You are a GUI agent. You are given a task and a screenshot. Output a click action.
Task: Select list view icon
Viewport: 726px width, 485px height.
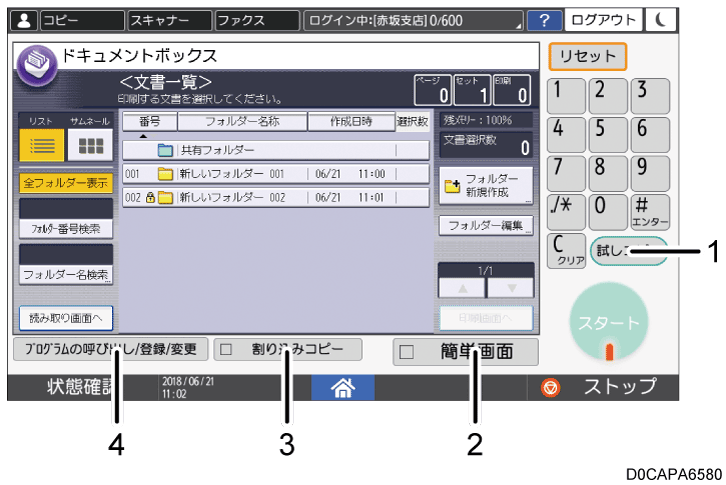pos(42,145)
